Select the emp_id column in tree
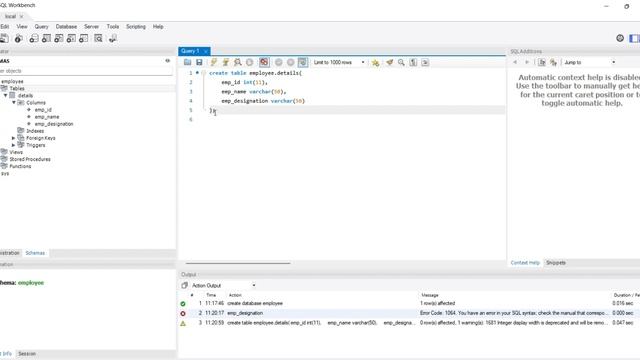 pos(43,110)
